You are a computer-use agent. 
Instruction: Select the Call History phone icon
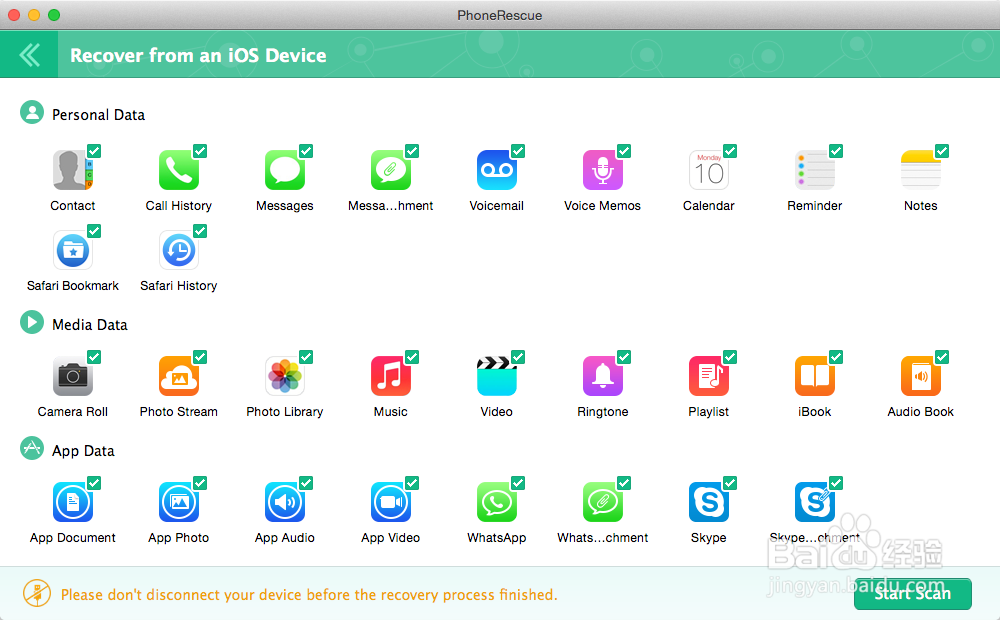[x=179, y=170]
